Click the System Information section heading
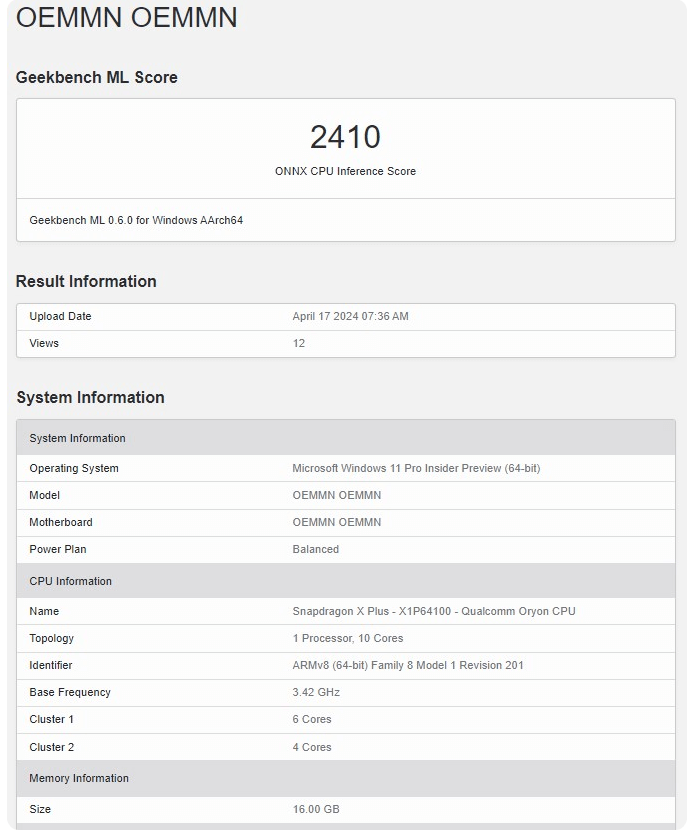 click(90, 397)
